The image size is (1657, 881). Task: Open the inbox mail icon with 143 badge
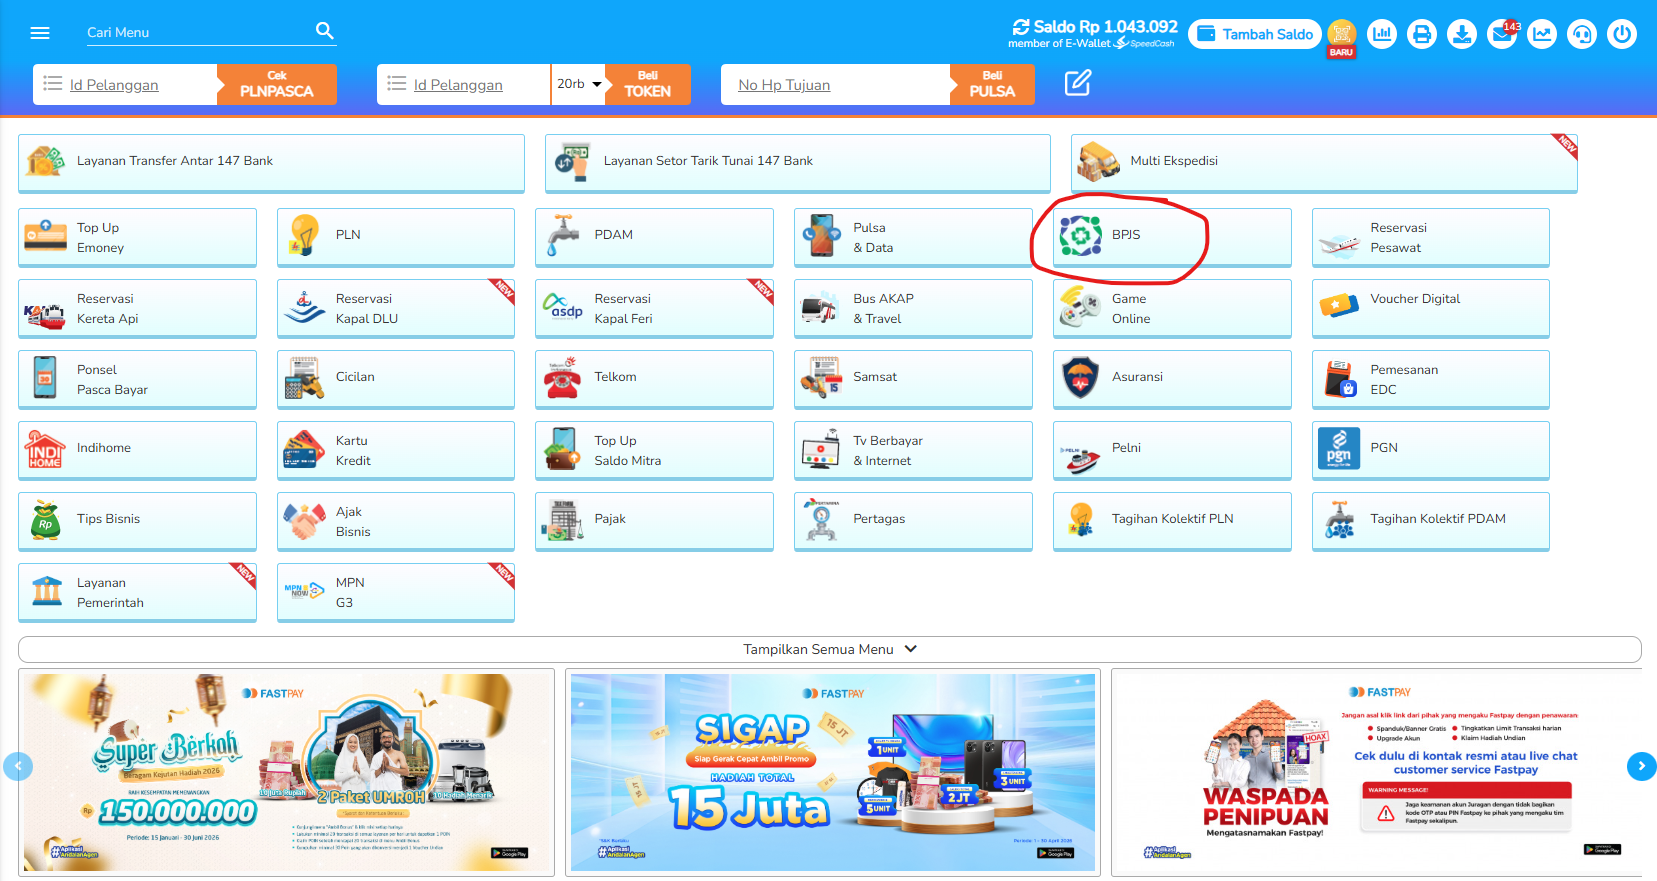1502,34
